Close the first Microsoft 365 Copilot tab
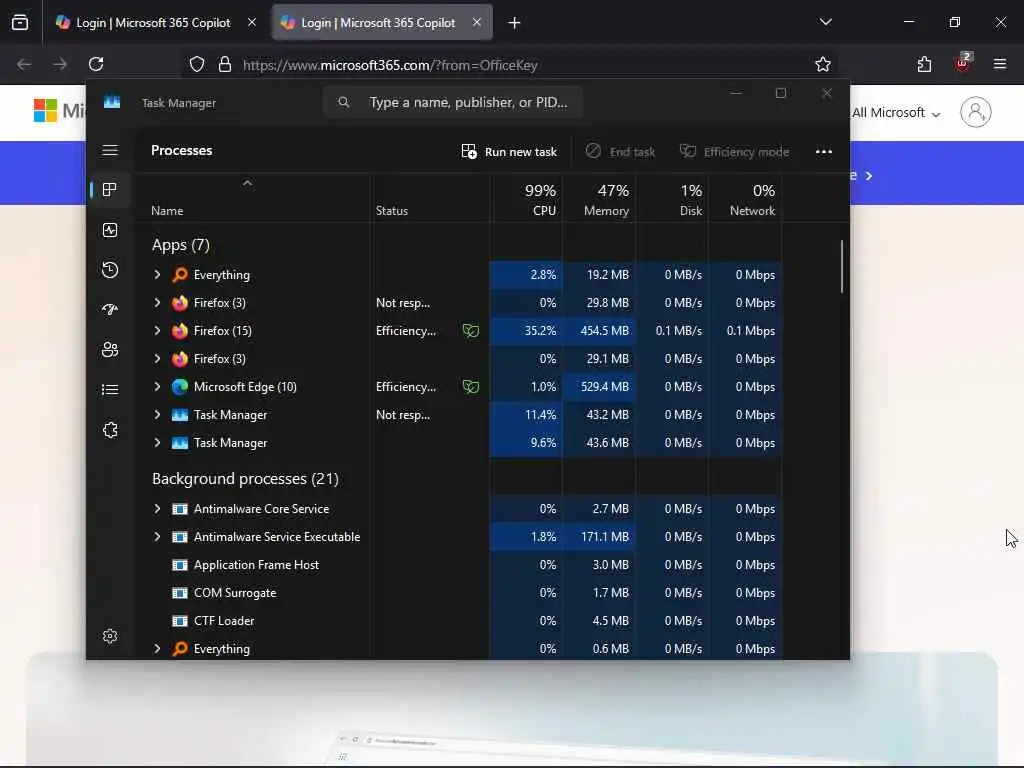1024x768 pixels. click(x=252, y=23)
